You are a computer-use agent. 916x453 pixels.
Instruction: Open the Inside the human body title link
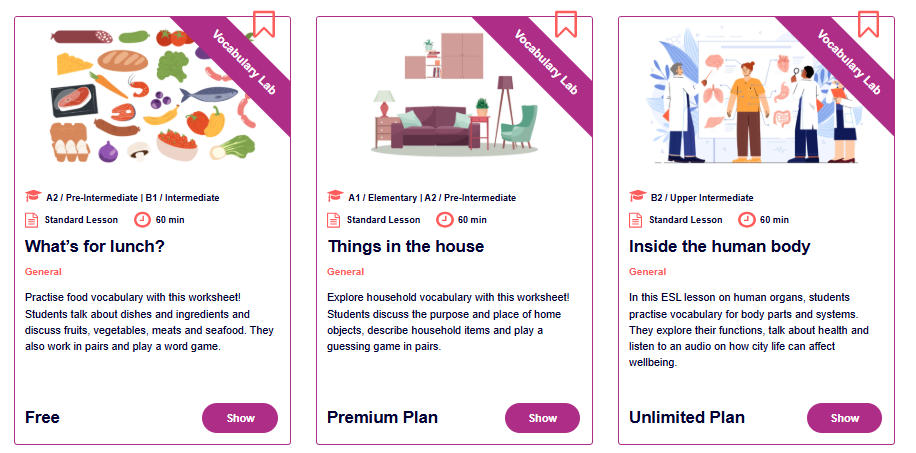pos(719,246)
